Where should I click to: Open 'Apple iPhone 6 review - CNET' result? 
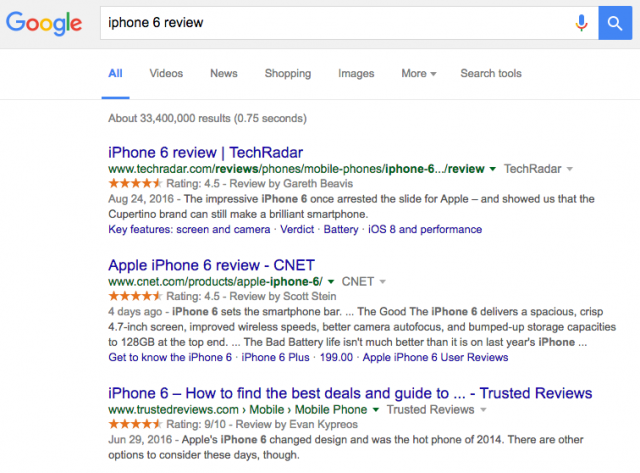pyautogui.click(x=211, y=265)
